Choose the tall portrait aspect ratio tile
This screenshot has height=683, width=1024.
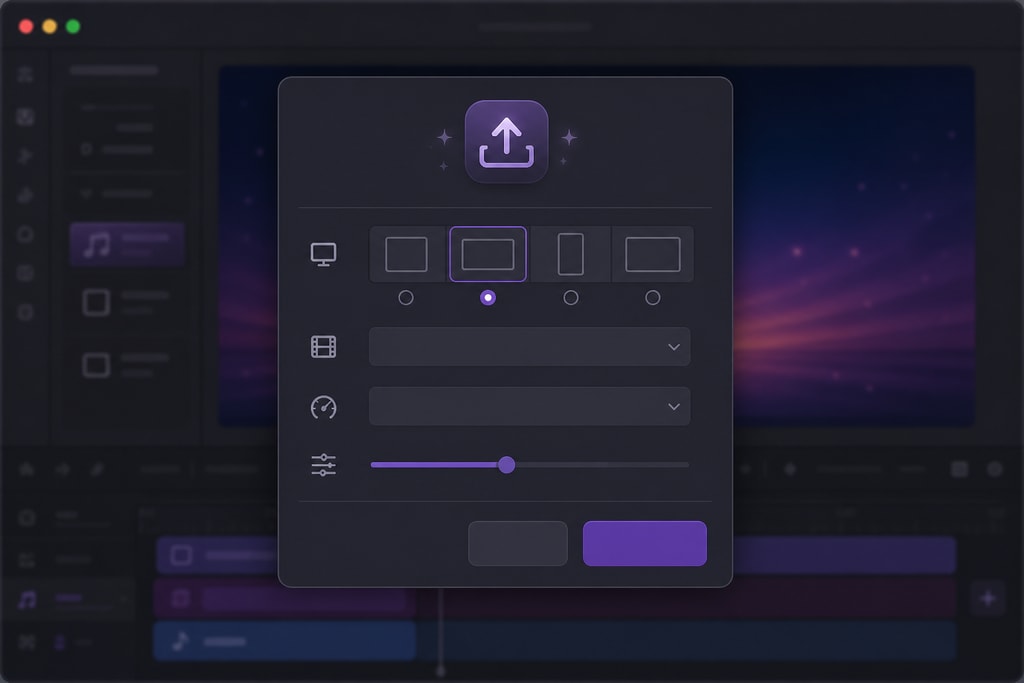click(571, 254)
